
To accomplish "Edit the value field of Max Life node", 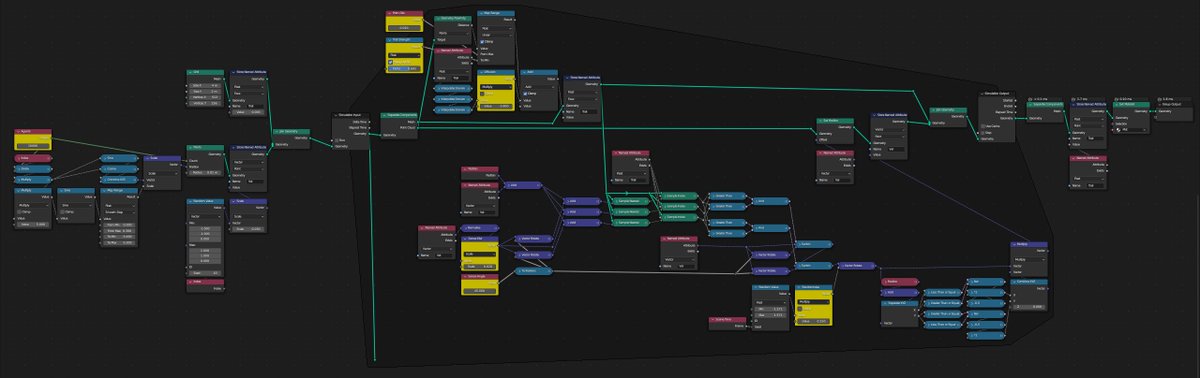I will click(x=404, y=27).
